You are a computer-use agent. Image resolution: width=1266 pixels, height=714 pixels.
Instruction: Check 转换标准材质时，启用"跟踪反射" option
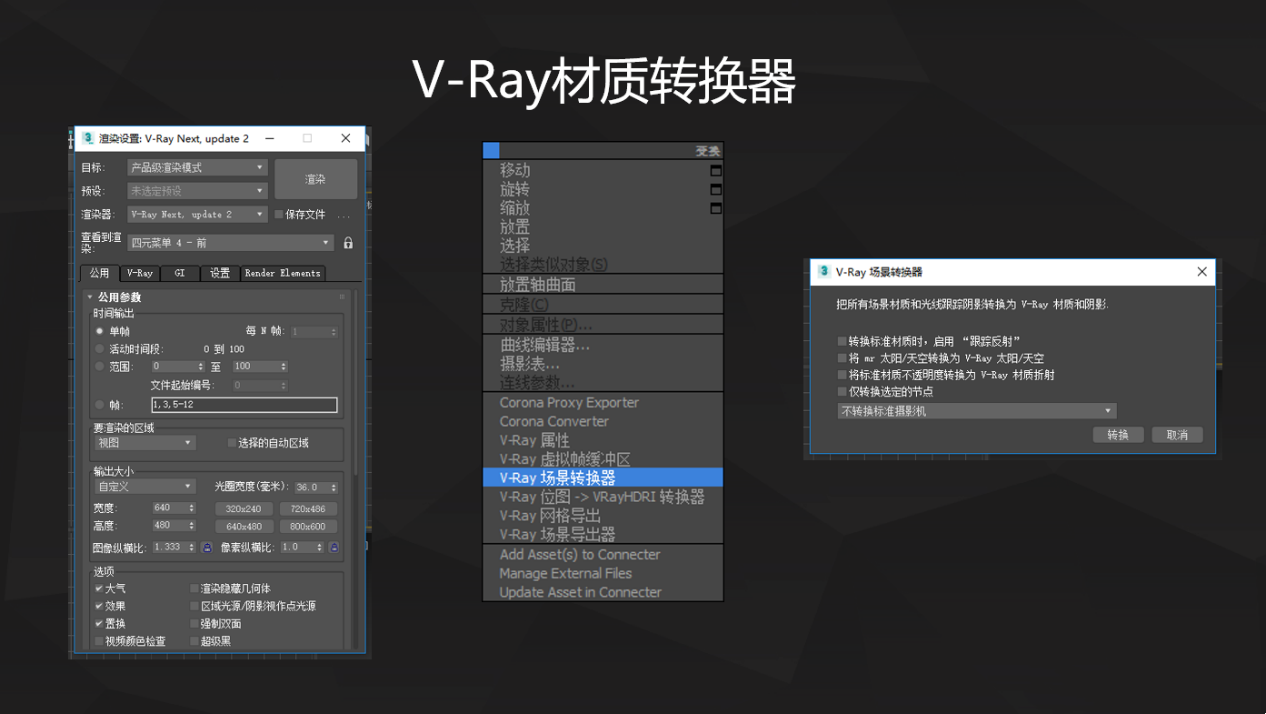[842, 341]
